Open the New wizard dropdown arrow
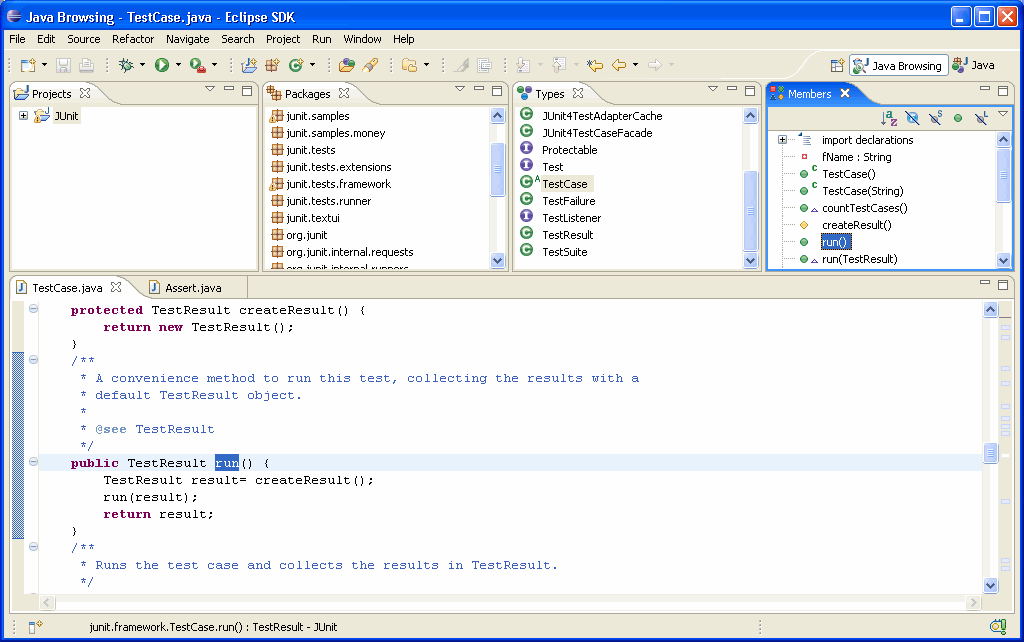This screenshot has height=642, width=1024. tap(44, 65)
